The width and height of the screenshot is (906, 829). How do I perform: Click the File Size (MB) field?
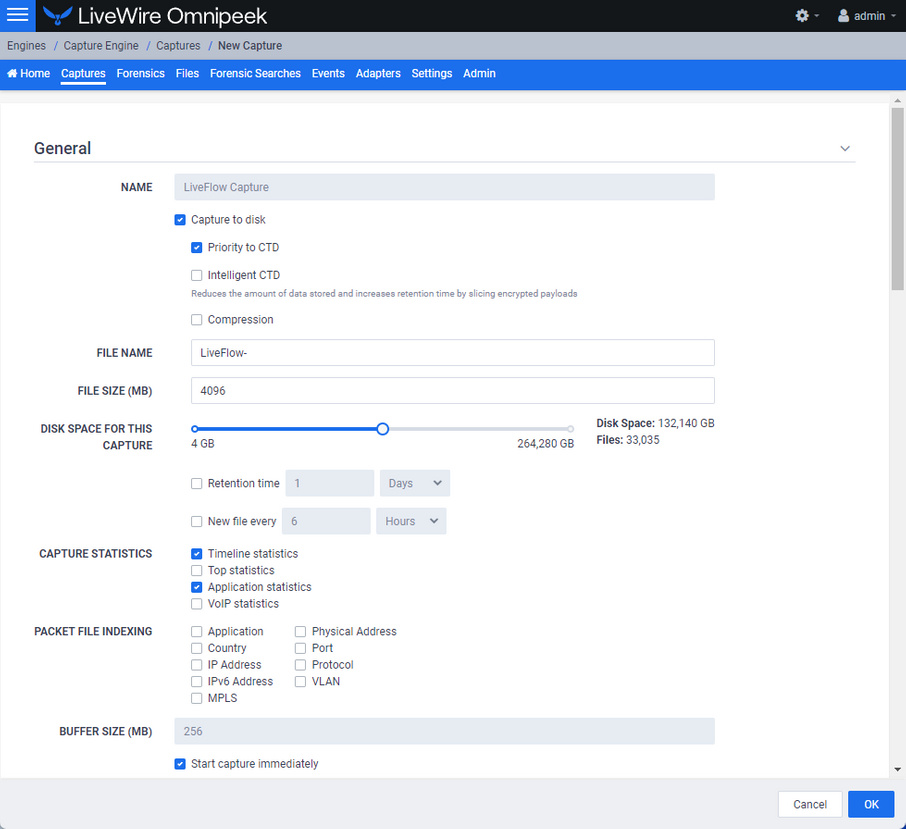coord(453,391)
